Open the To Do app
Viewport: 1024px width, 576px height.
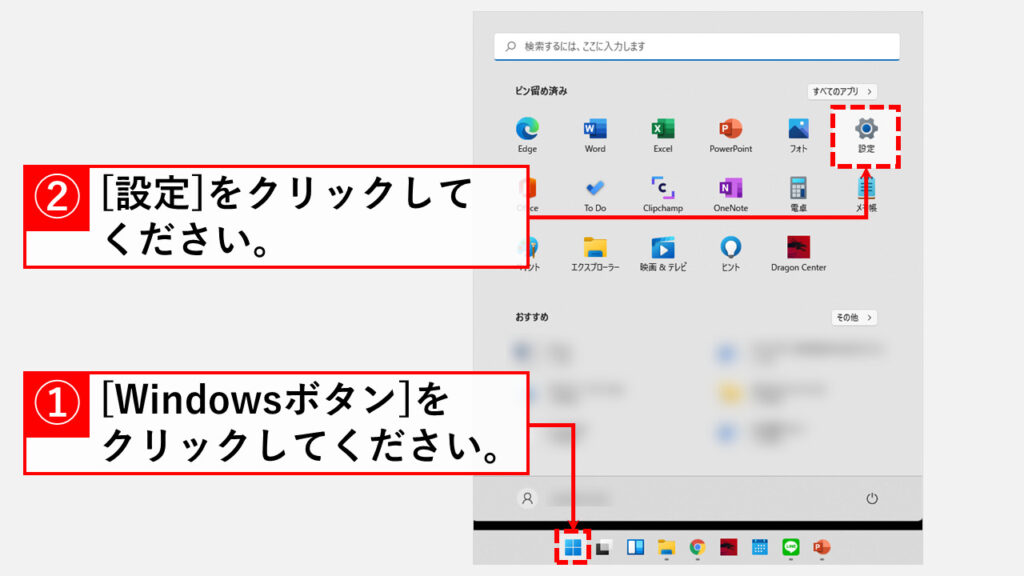coord(595,195)
